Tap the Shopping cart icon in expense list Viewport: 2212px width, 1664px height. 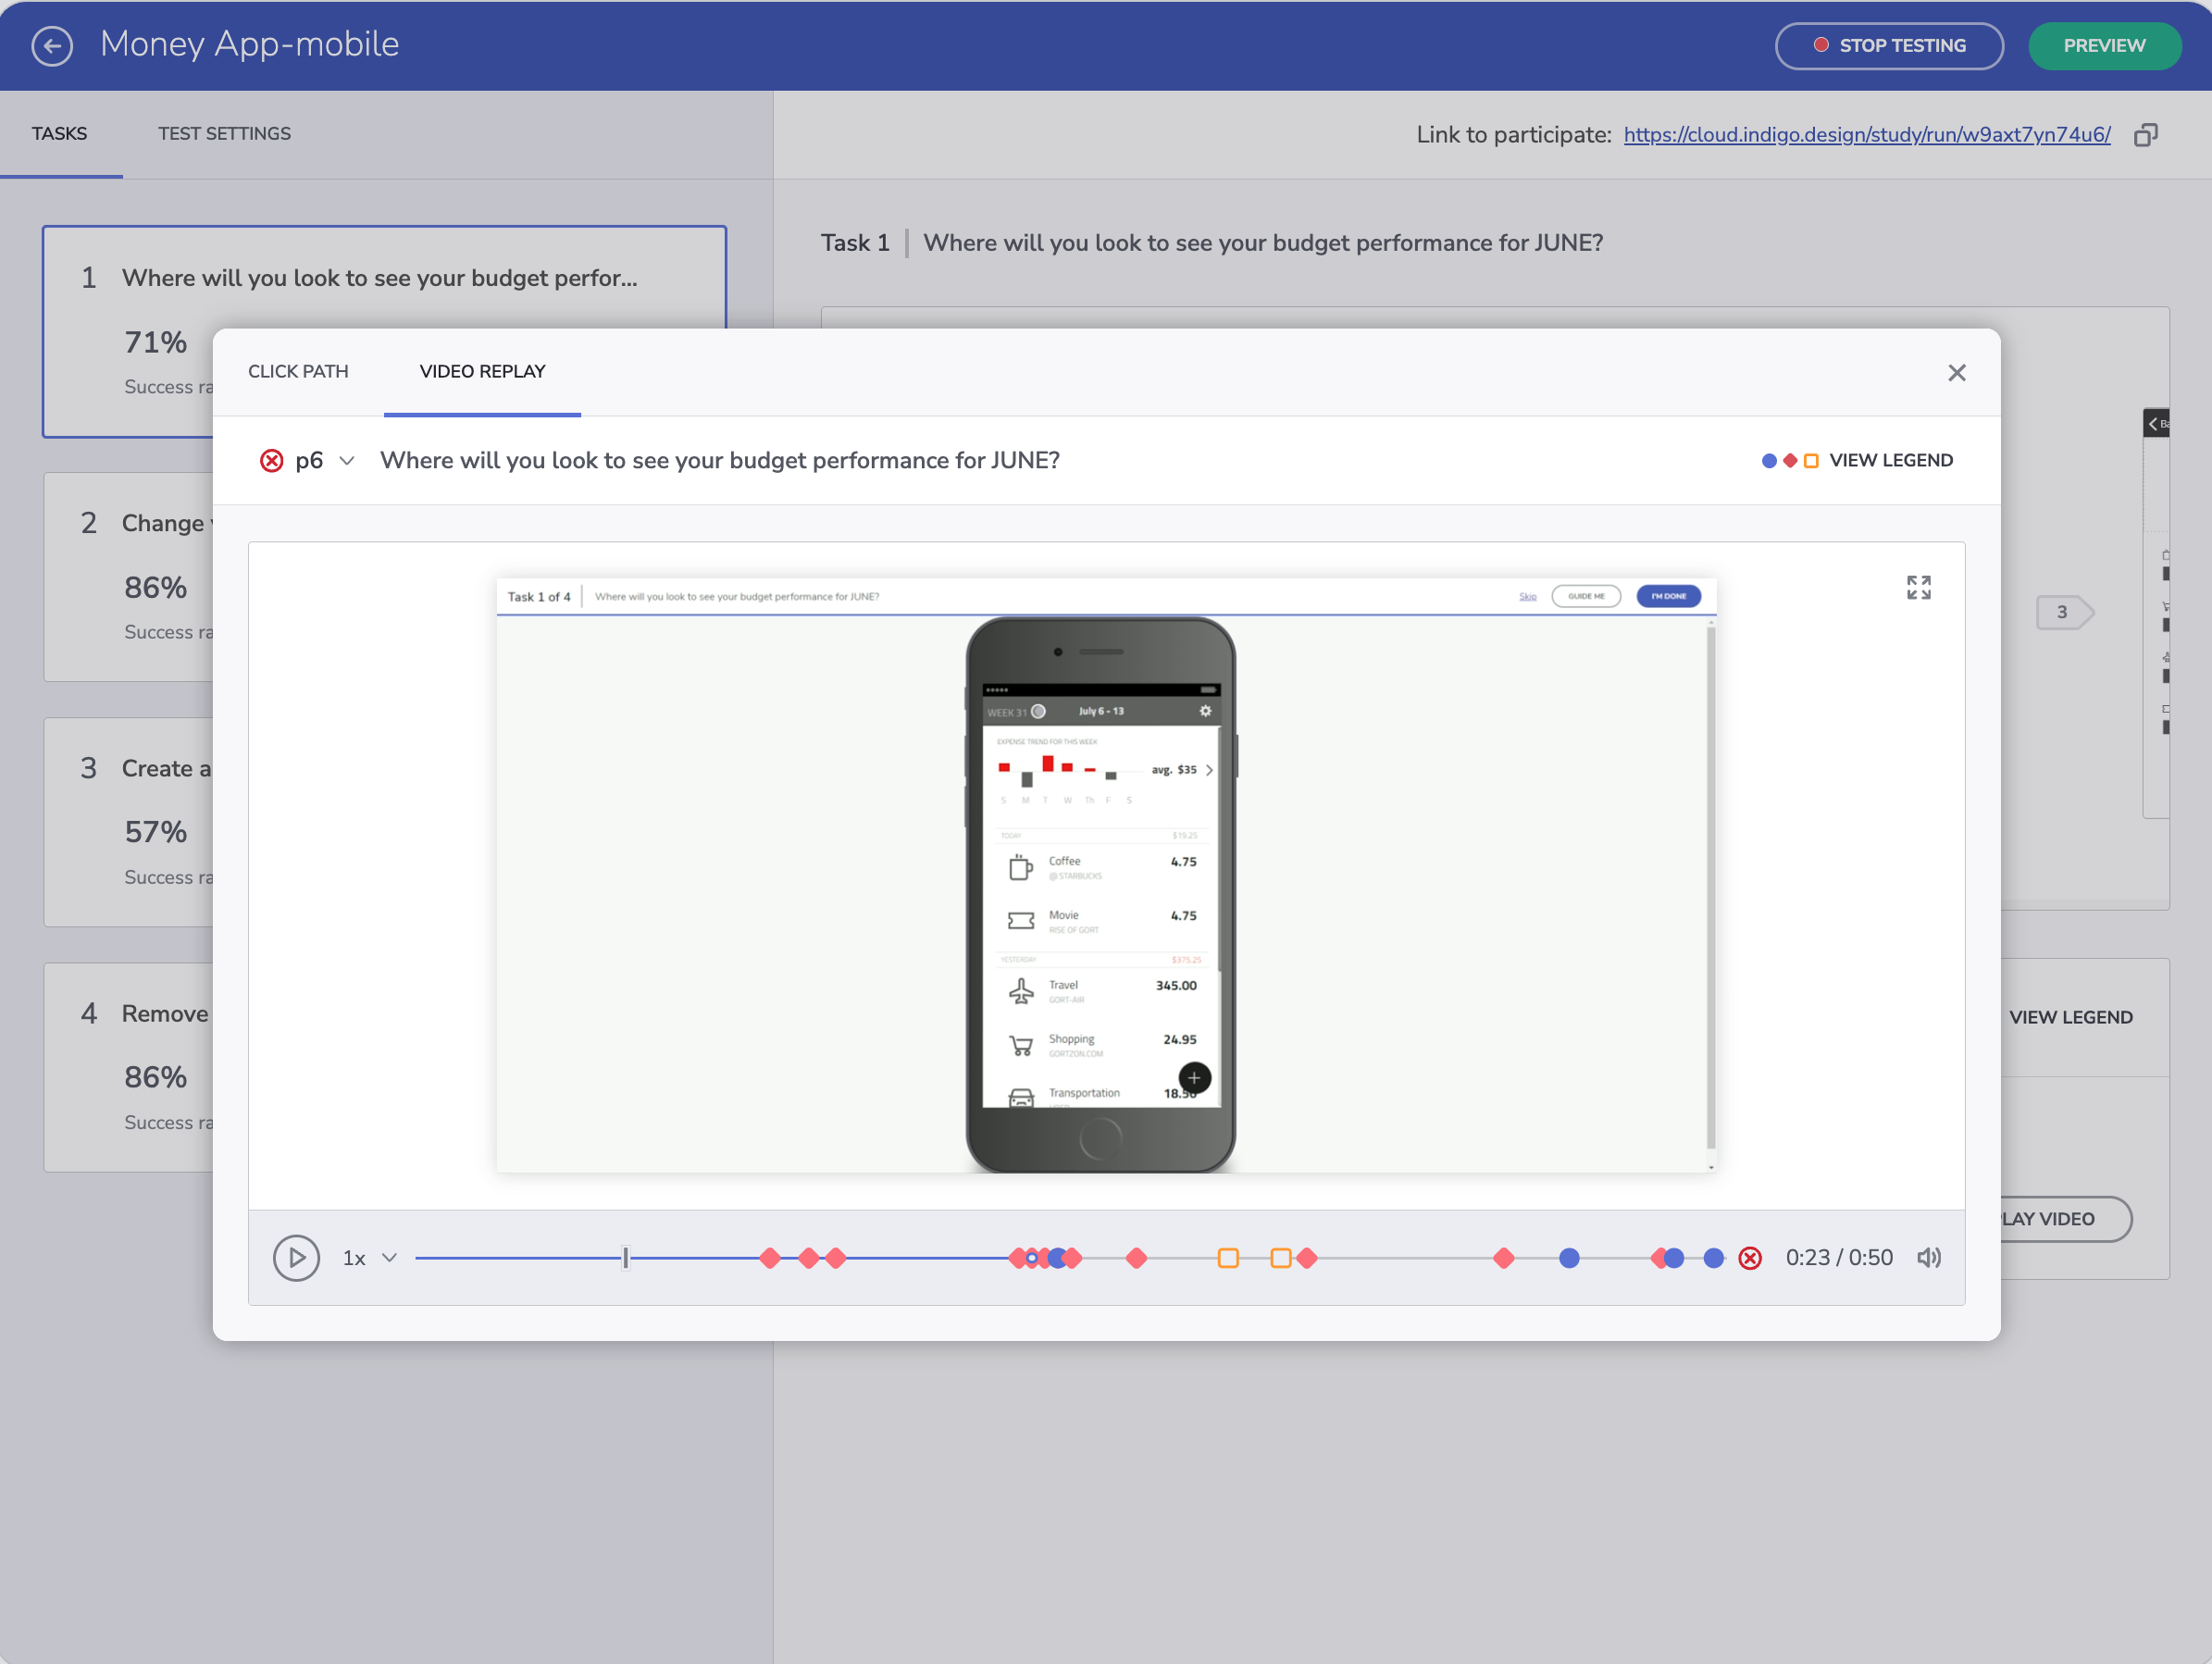1020,1046
